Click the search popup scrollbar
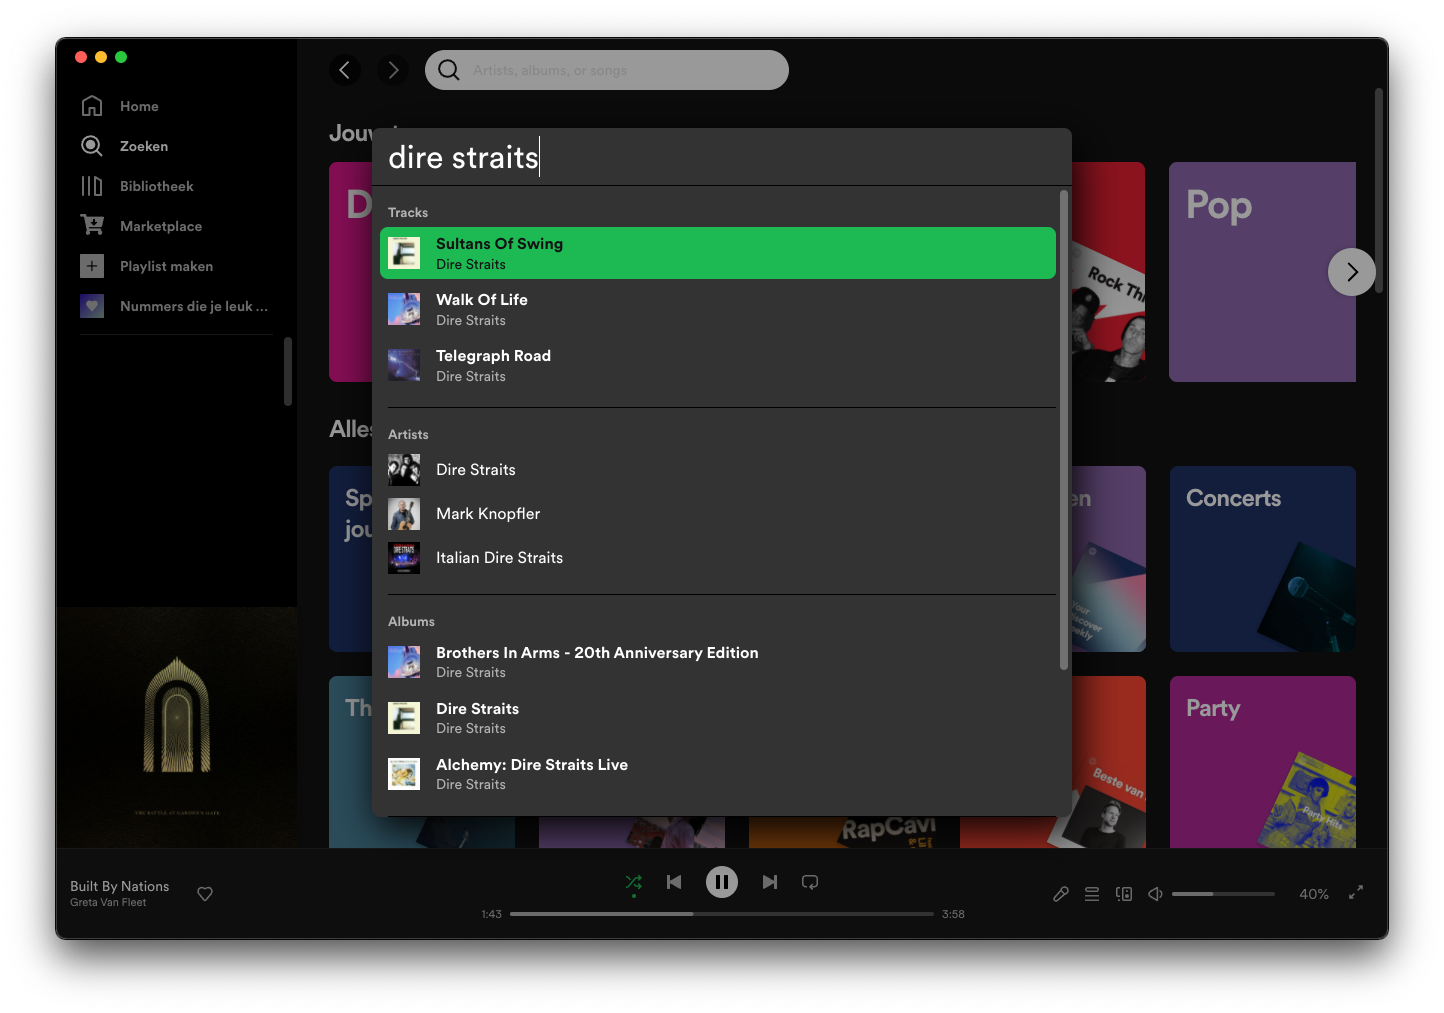Screen dimensions: 1444x1013 [x=1064, y=430]
